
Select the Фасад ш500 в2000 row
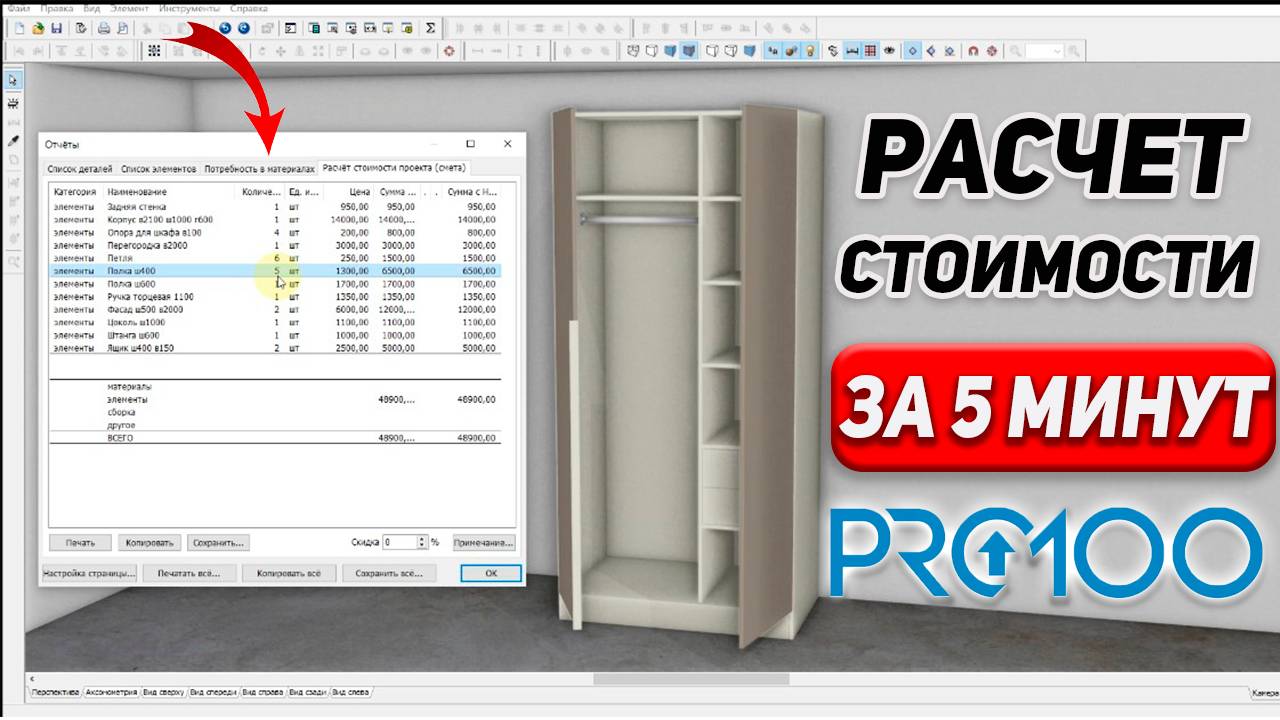point(276,310)
